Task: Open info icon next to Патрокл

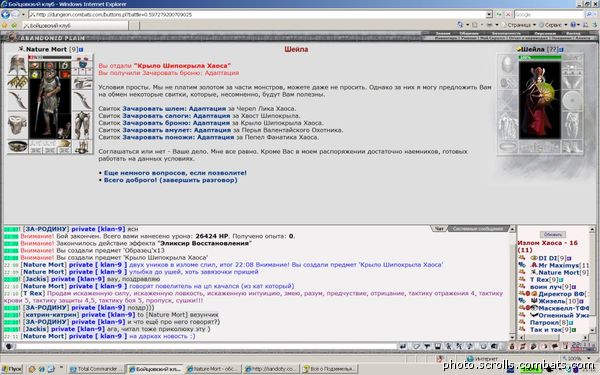Action: pos(571,323)
